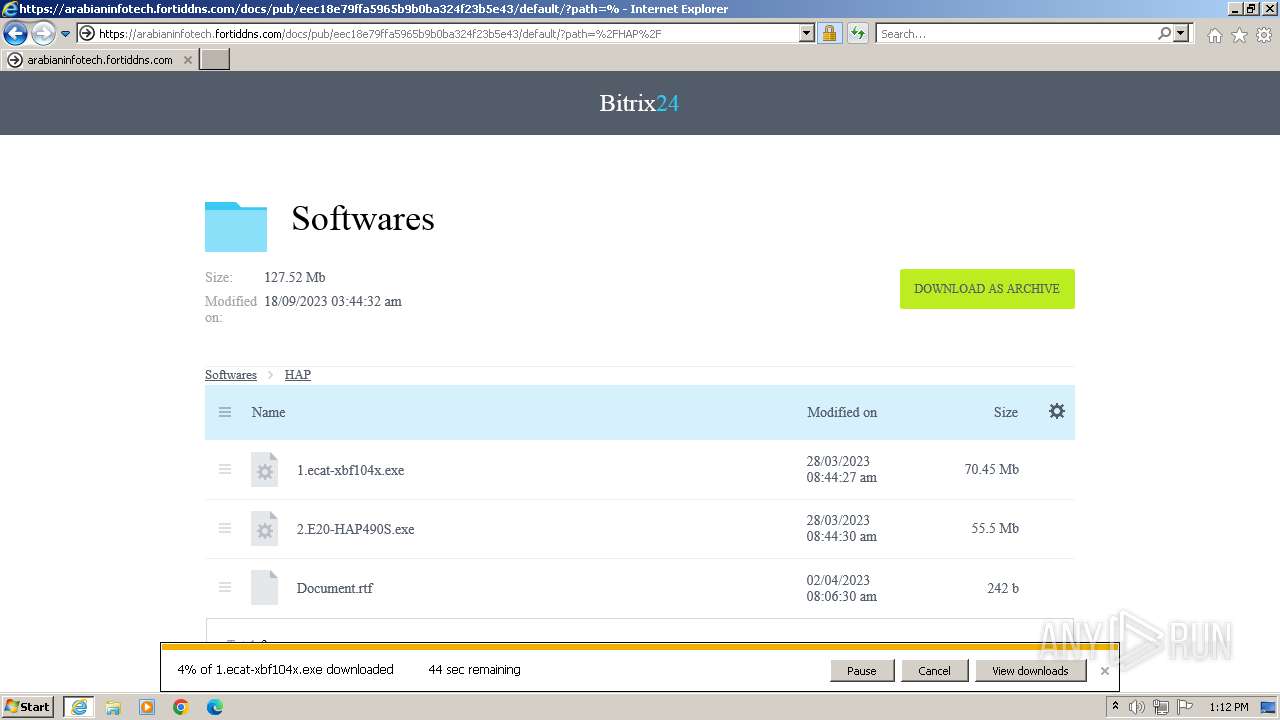1280x720 pixels.
Task: Sort by the Size column header
Action: [x=1006, y=412]
